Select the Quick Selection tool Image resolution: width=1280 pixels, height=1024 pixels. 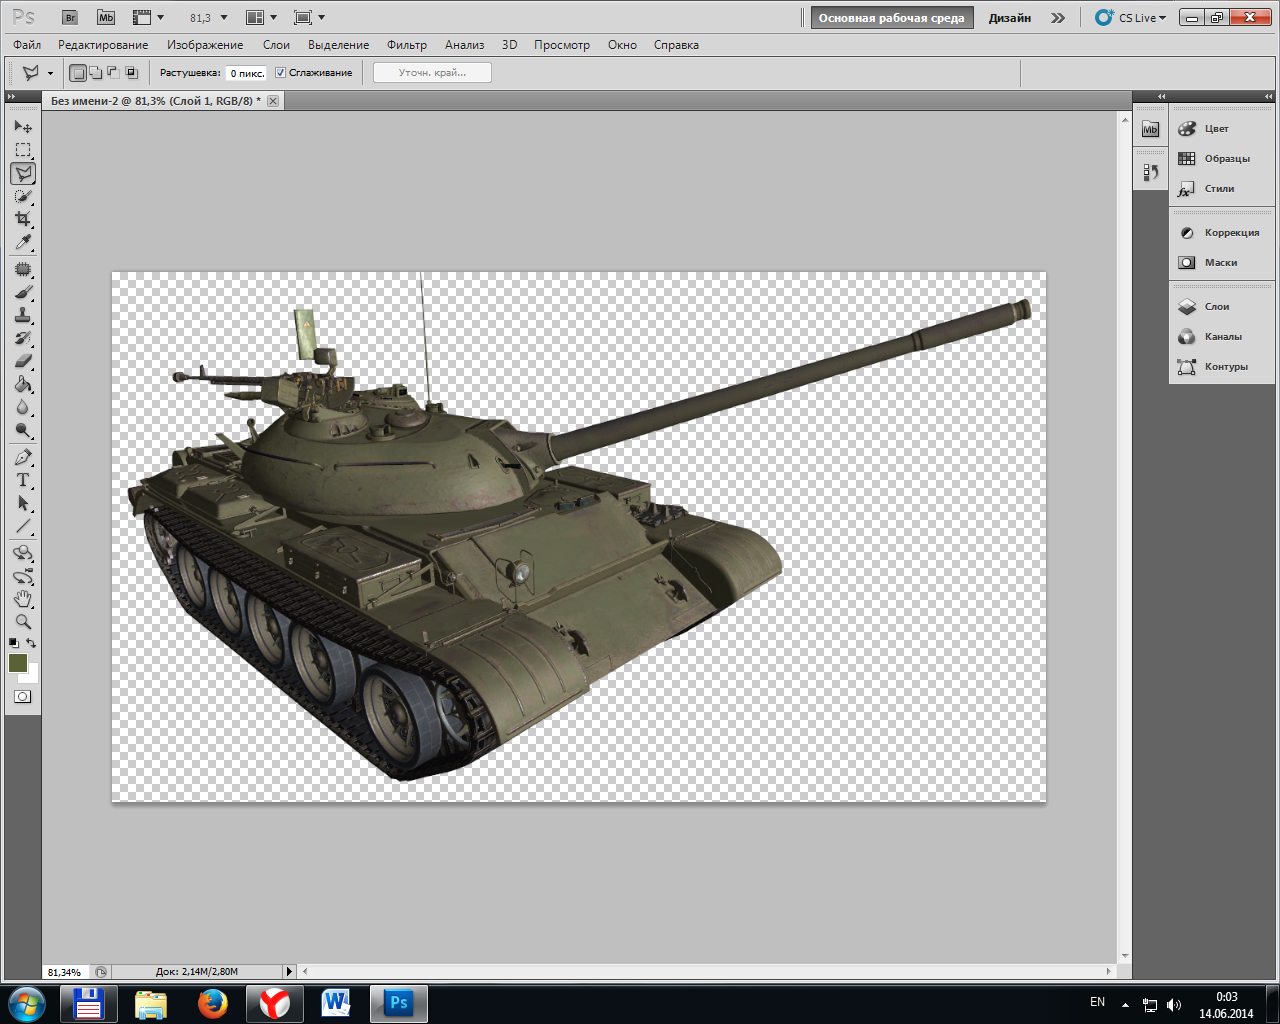point(23,197)
